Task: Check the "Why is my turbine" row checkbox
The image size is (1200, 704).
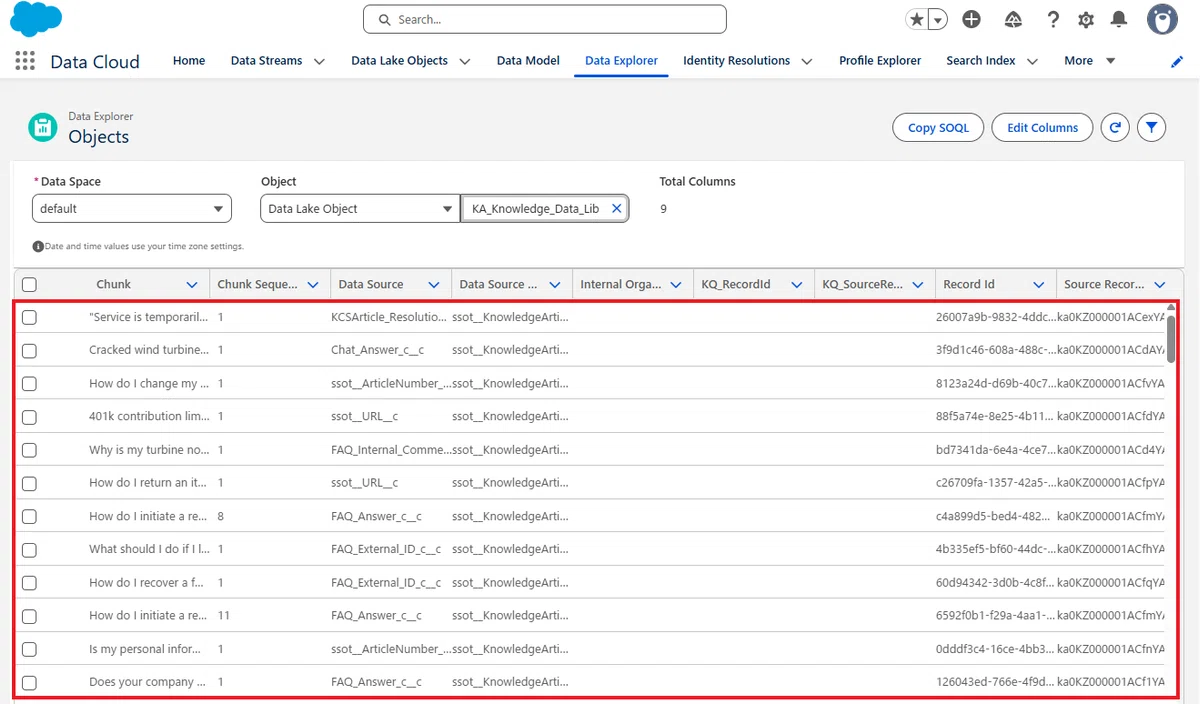Action: 29,450
